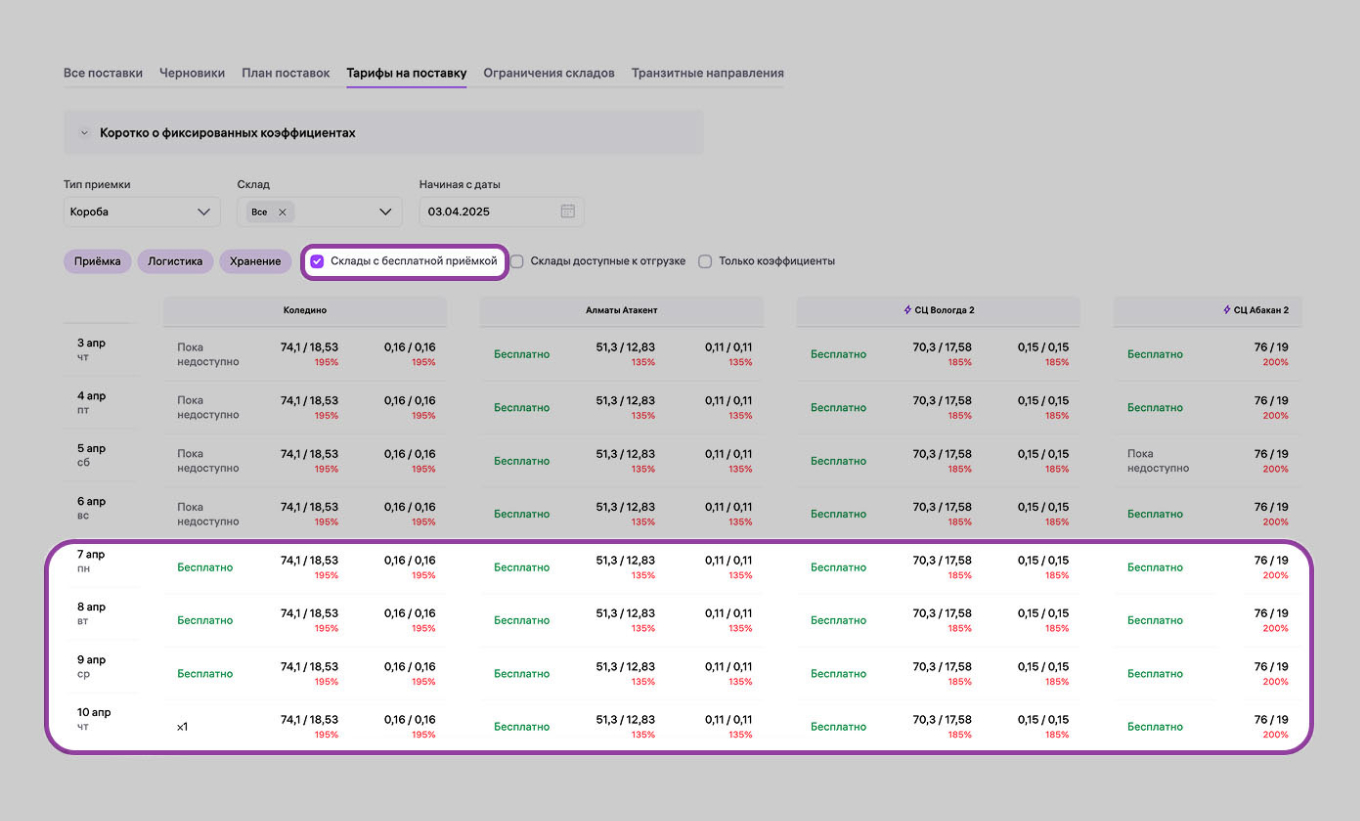Screen dimensions: 1360x821
Task: Click Алматы '0,11 / 0,11' value for 7 апр
Action: (x=729, y=560)
